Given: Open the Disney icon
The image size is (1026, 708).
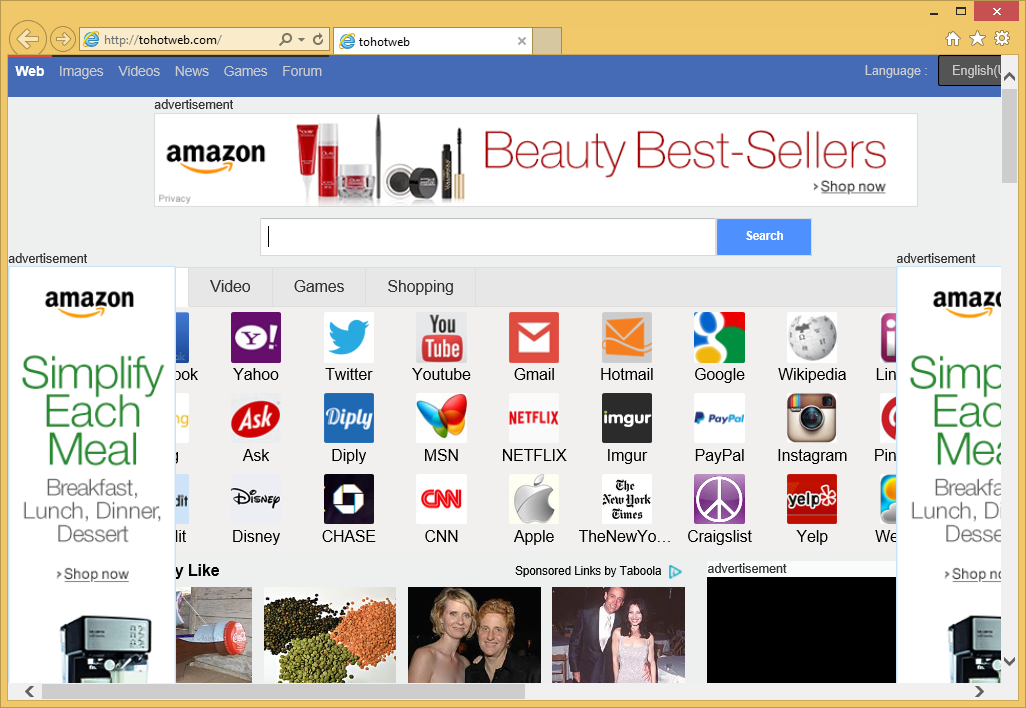Looking at the screenshot, I should pyautogui.click(x=256, y=499).
